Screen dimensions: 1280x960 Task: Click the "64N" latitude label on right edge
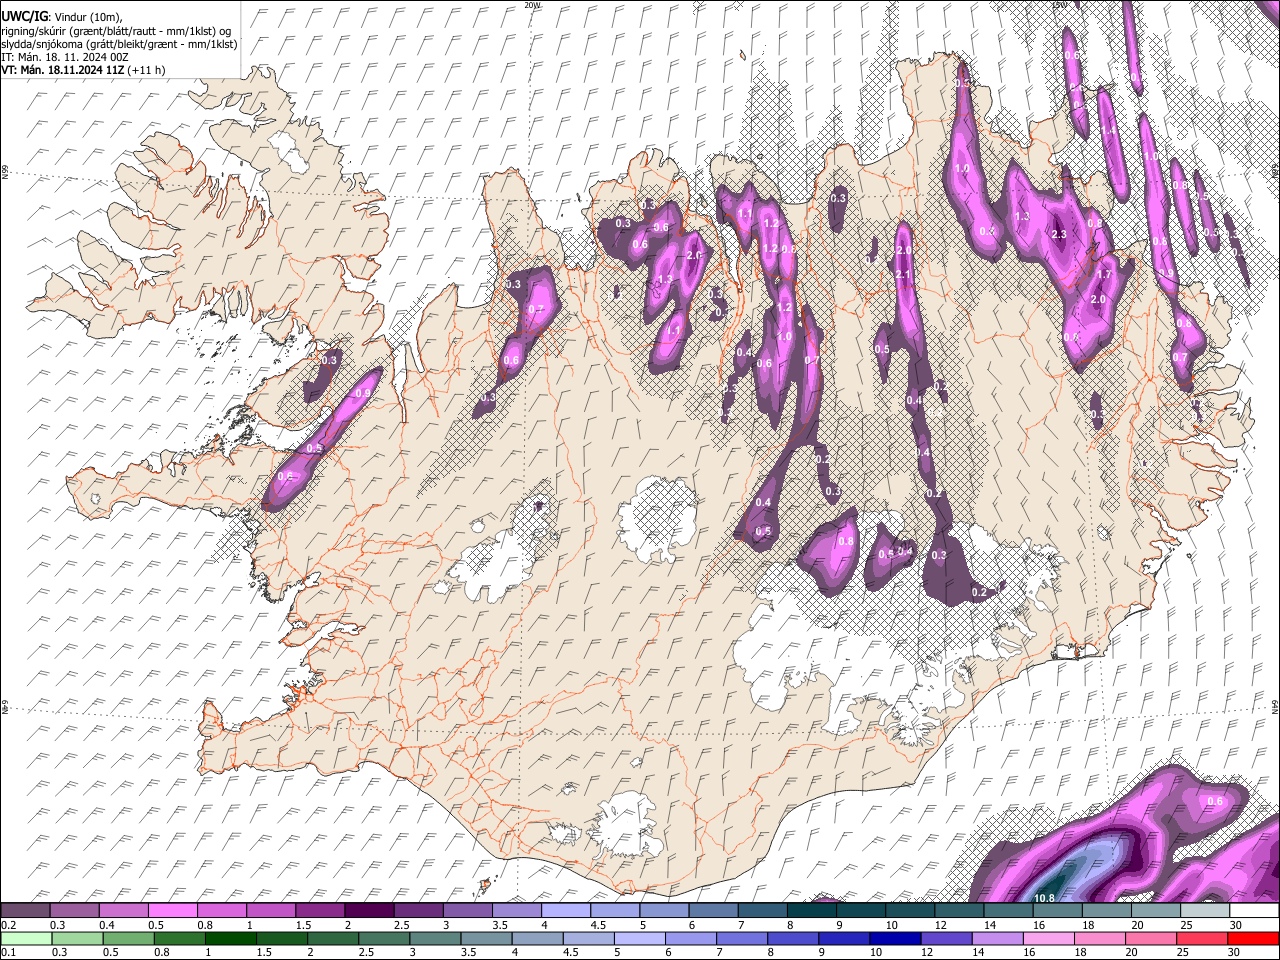(1275, 705)
